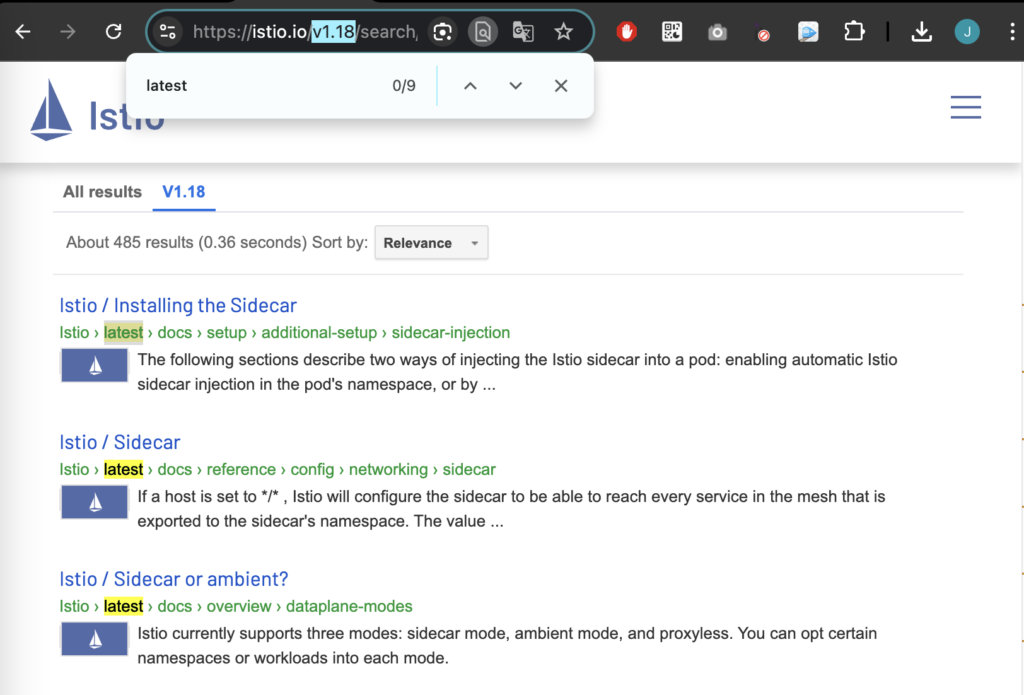Click the snippet about host set to */*
This screenshot has width=1024, height=695.
(x=511, y=509)
